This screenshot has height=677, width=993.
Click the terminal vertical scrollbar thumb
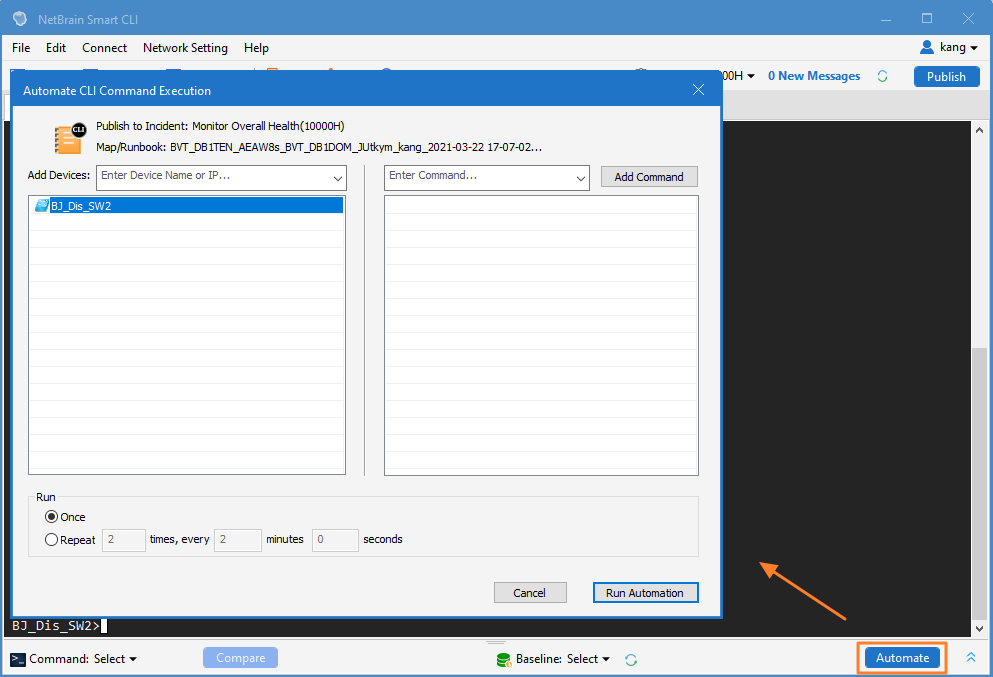tap(979, 483)
